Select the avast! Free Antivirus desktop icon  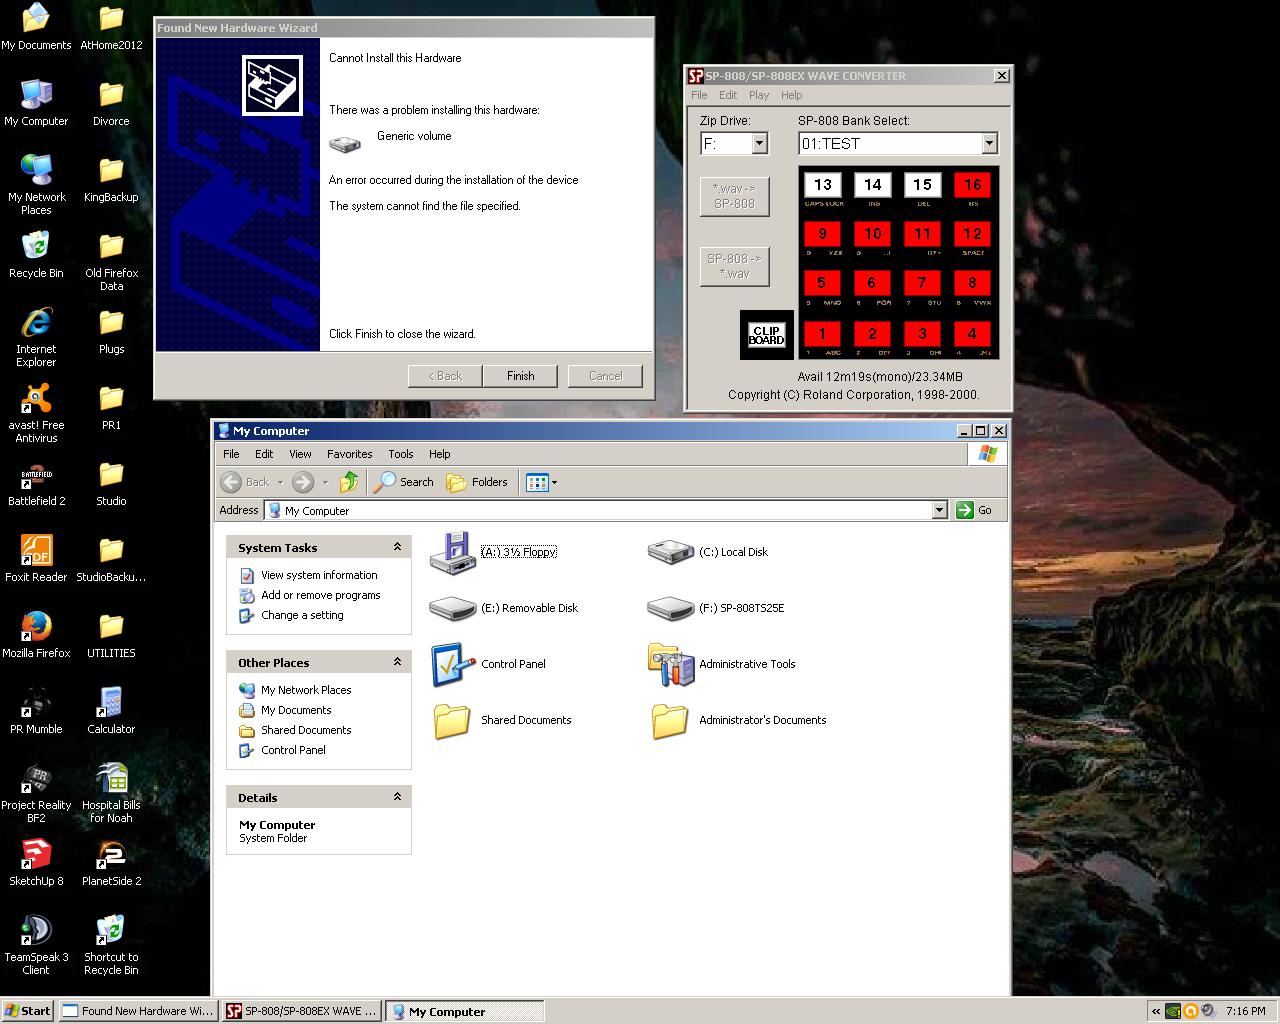coord(36,398)
